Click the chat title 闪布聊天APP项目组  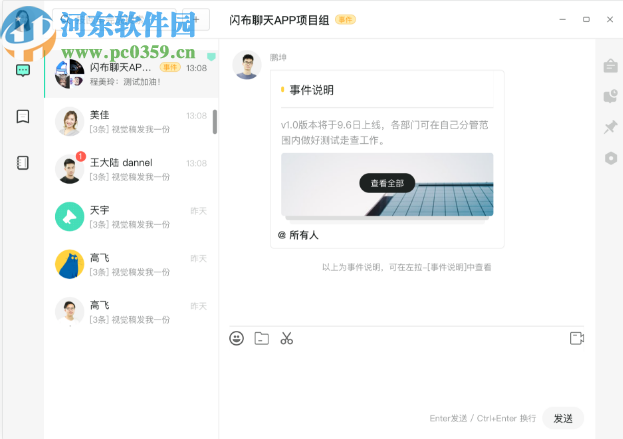(x=279, y=20)
